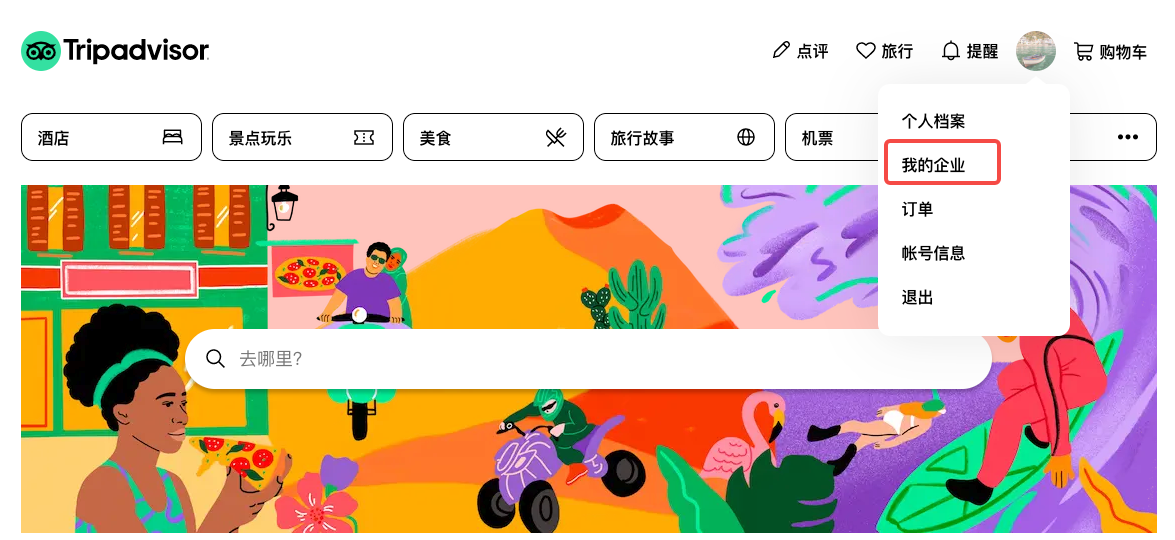Click the globe icon in 旅行故事
Viewport: 1175px width, 540px height.
tap(746, 137)
